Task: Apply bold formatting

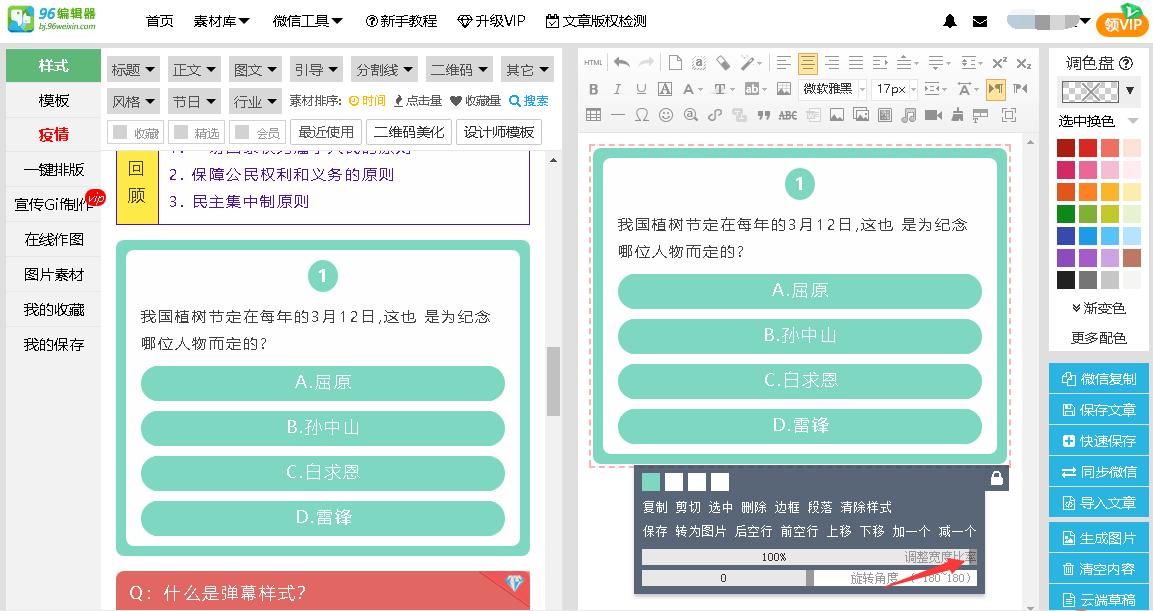Action: pos(593,89)
